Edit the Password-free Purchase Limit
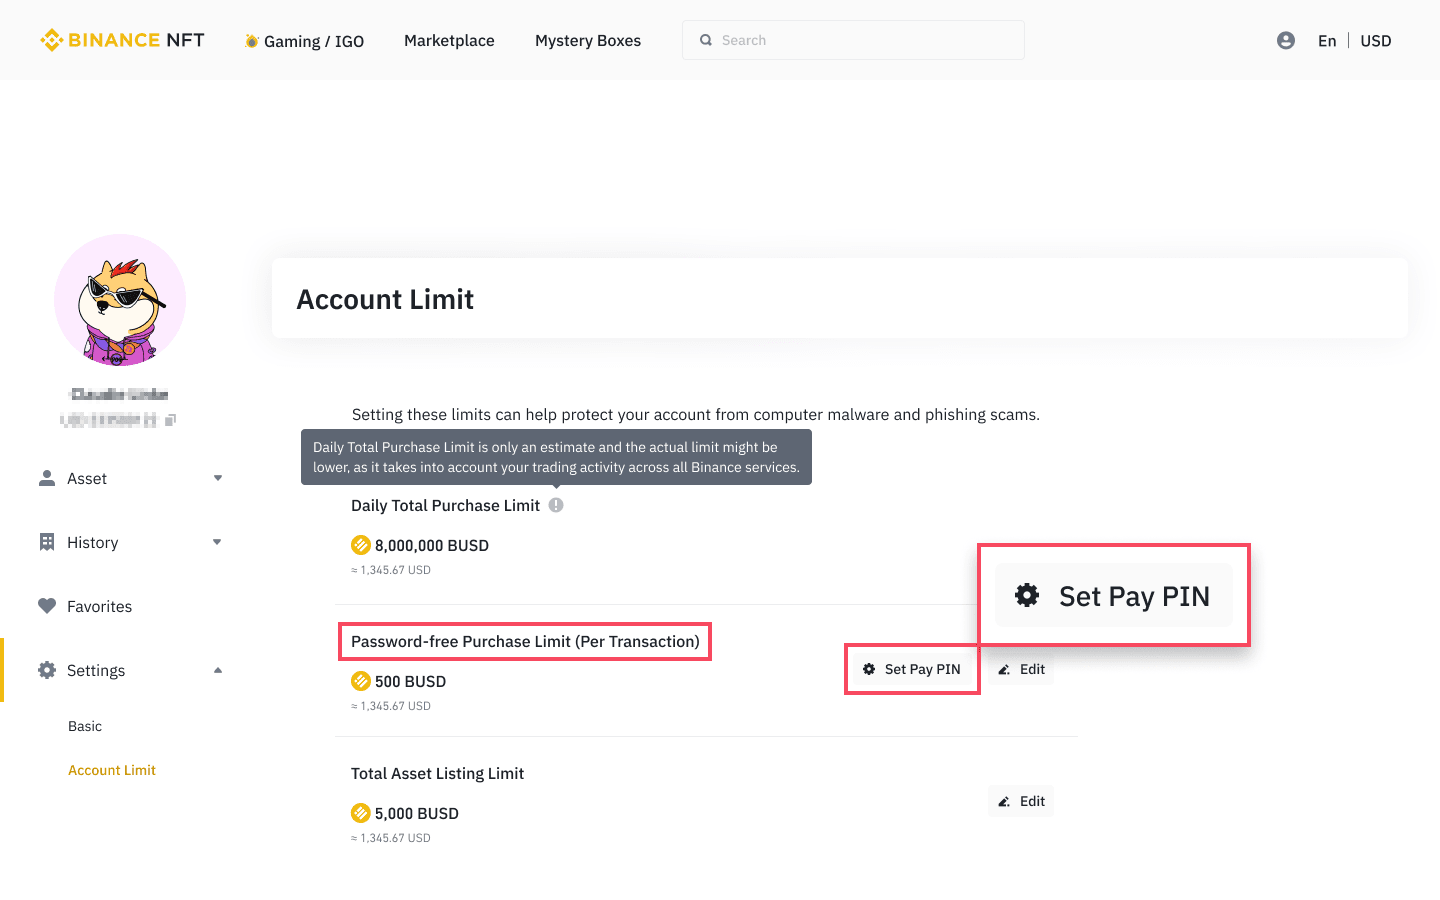This screenshot has width=1440, height=900. [x=1021, y=669]
